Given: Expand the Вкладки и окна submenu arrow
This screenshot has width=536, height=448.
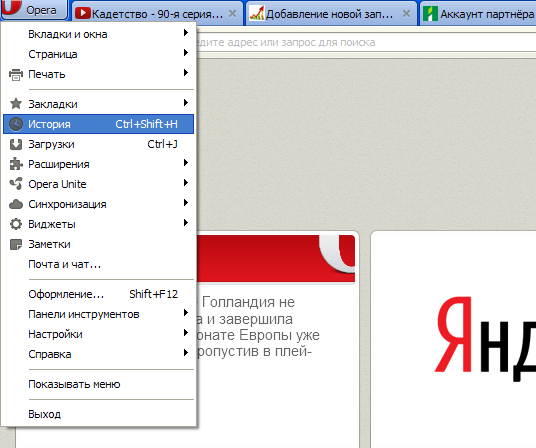Looking at the screenshot, I should coord(186,32).
